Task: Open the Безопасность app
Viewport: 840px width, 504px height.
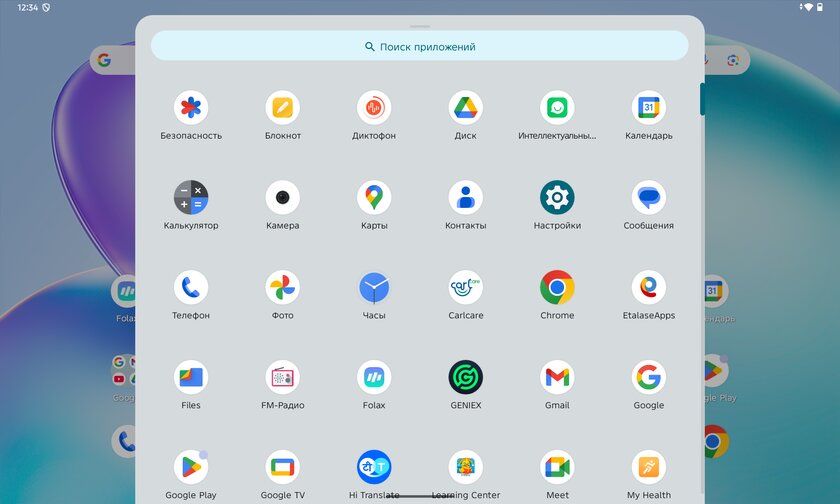Action: tap(191, 108)
